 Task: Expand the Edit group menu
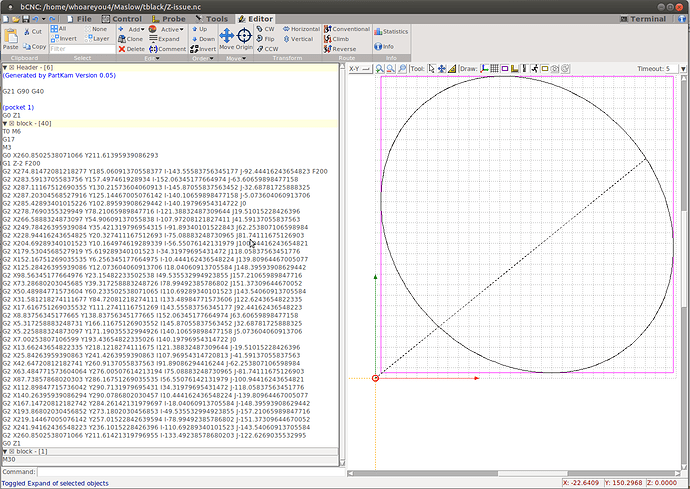click(152, 58)
